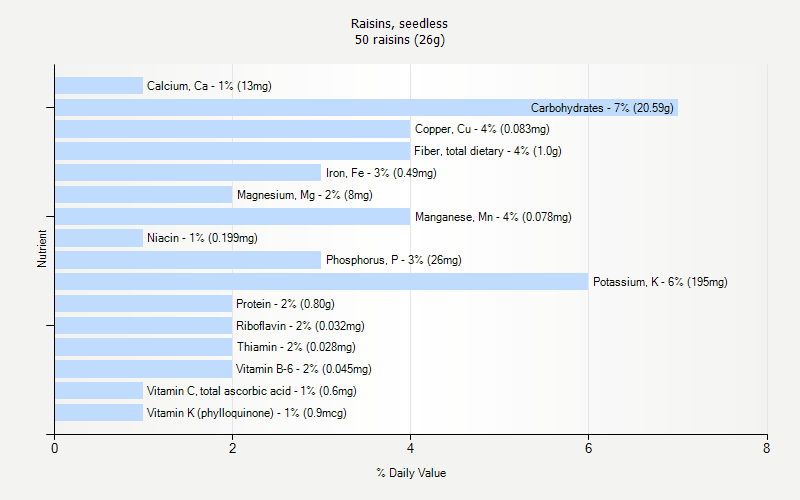Select the Thiamin bar in the chart

(x=143, y=347)
